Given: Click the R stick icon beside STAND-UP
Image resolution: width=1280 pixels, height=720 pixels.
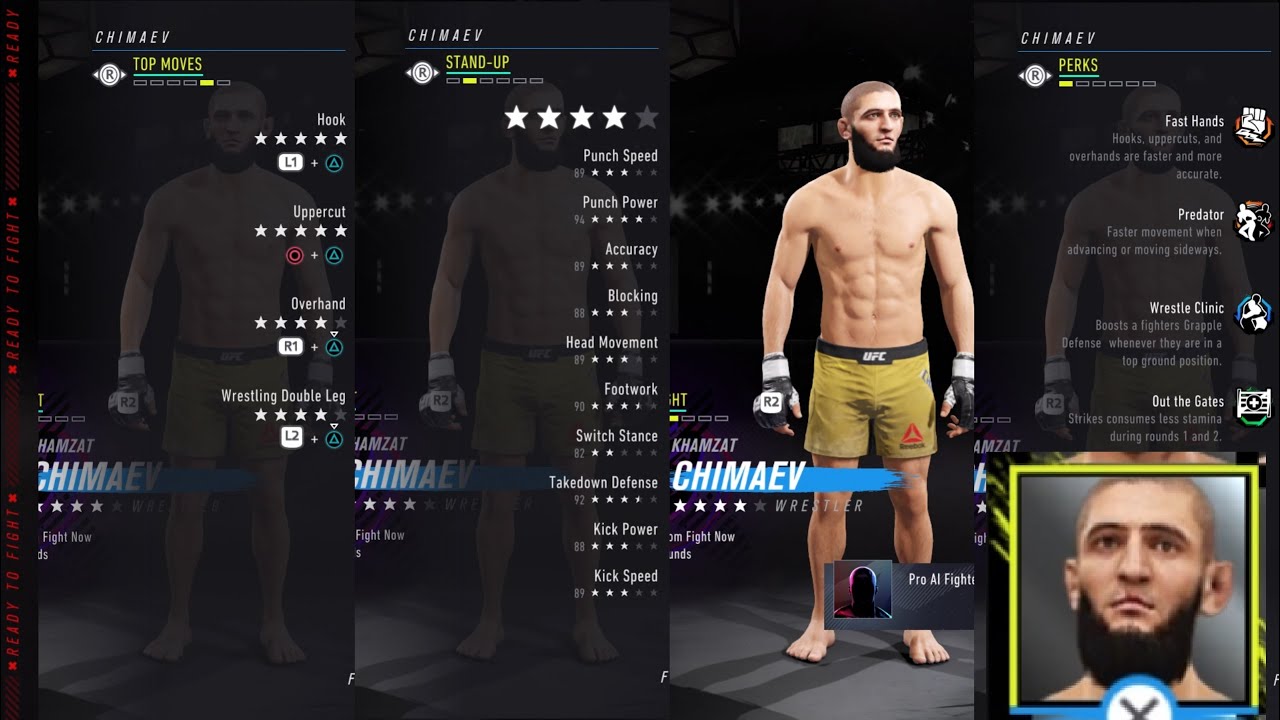Looking at the screenshot, I should [x=420, y=73].
